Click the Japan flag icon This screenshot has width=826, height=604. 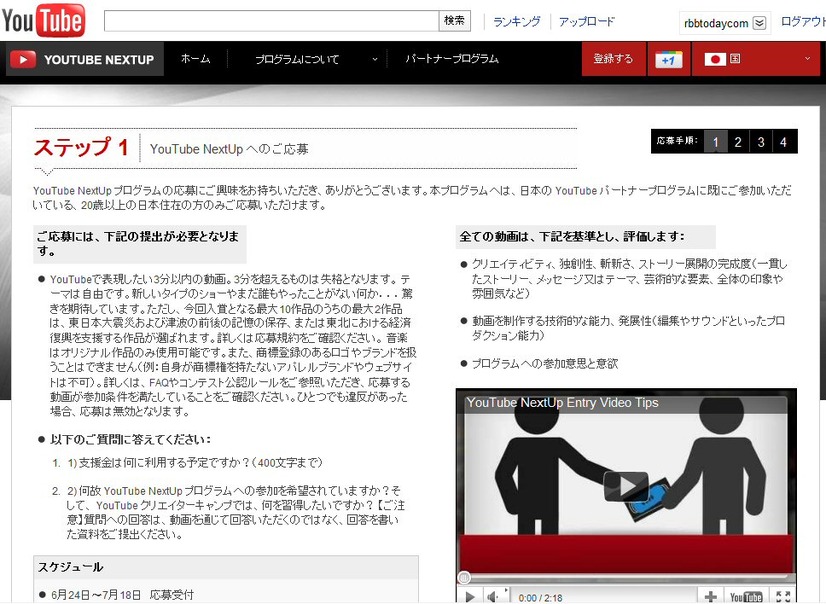coord(715,59)
